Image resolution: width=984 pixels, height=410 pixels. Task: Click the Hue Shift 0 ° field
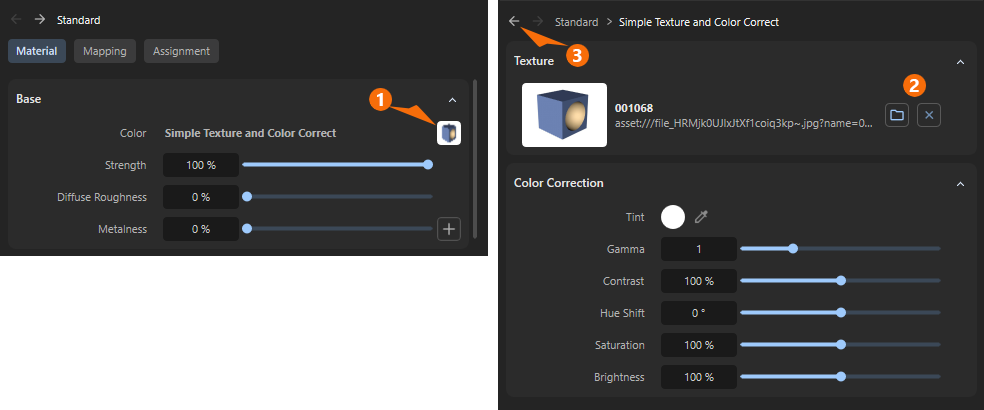[x=698, y=313]
